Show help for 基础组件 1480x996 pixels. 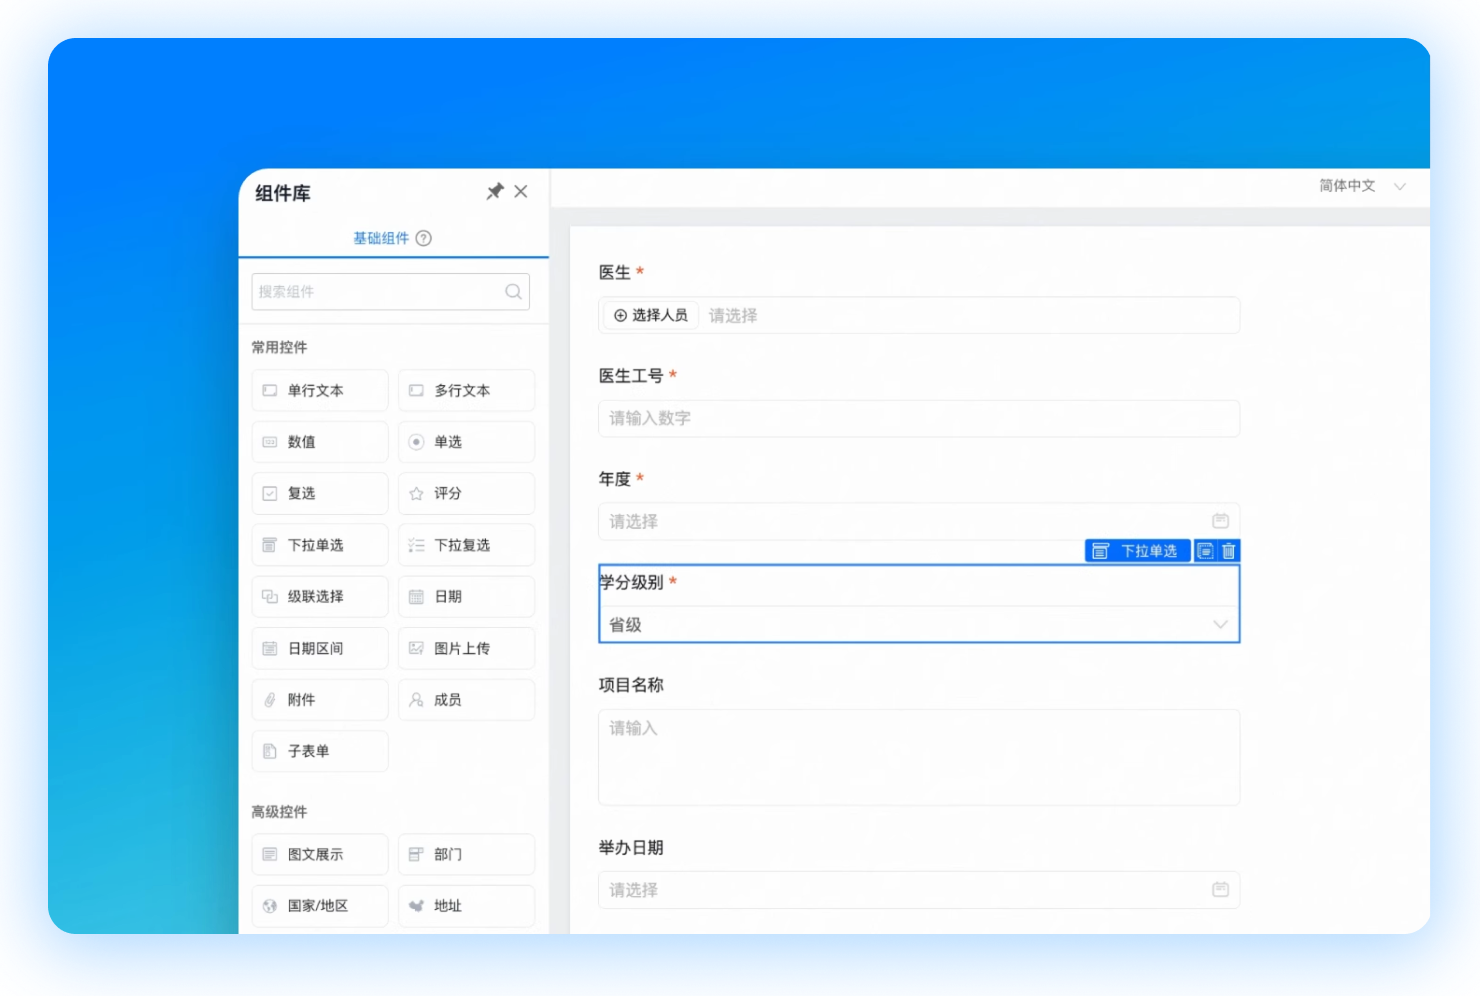click(424, 238)
